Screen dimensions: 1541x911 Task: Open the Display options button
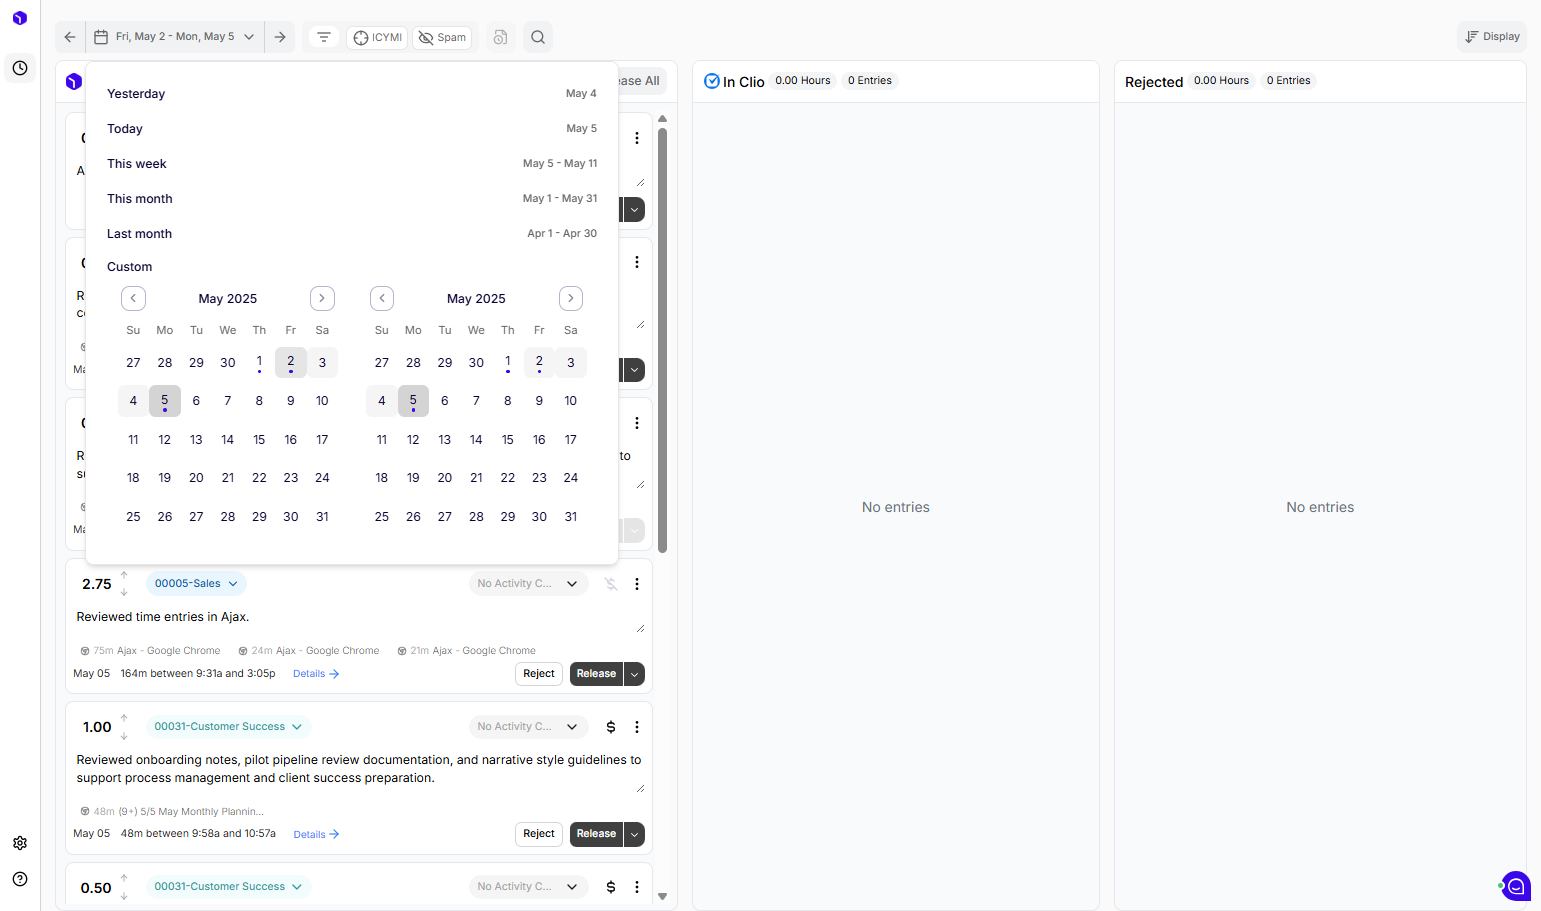1492,37
